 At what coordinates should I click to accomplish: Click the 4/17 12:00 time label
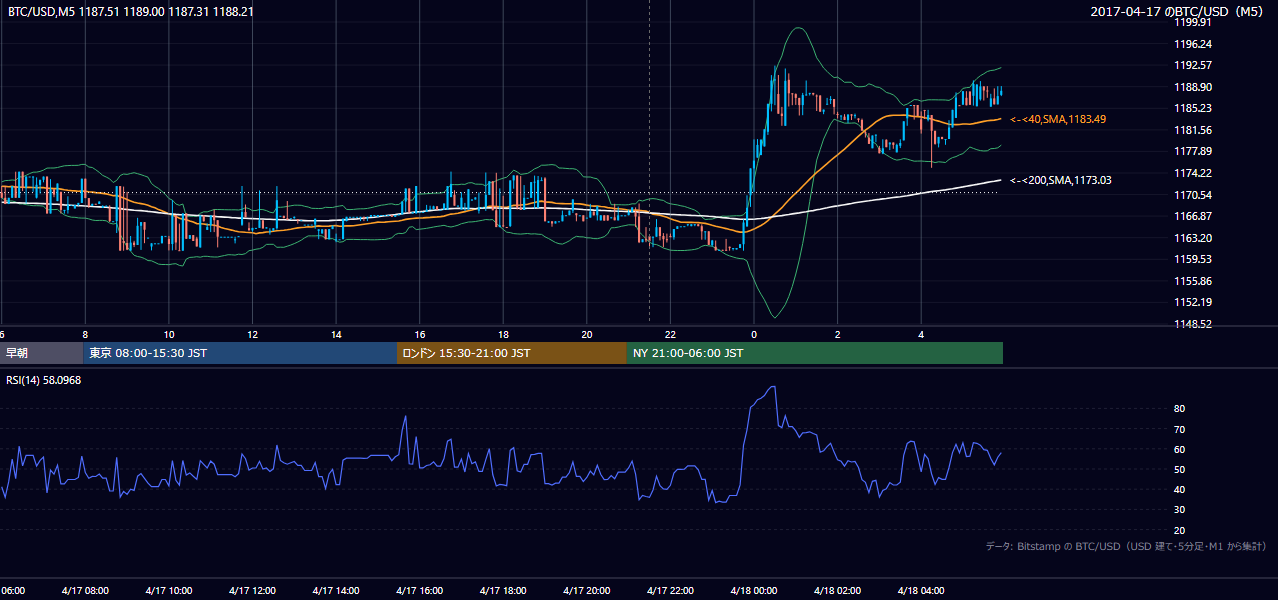252,591
